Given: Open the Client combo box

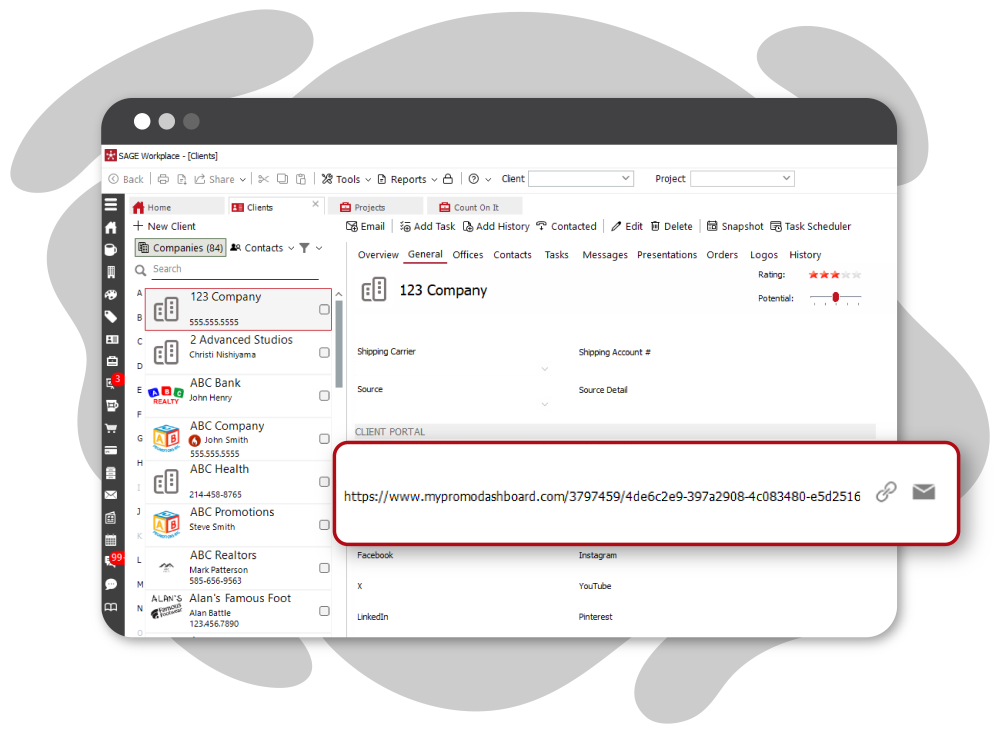Looking at the screenshot, I should [x=581, y=179].
